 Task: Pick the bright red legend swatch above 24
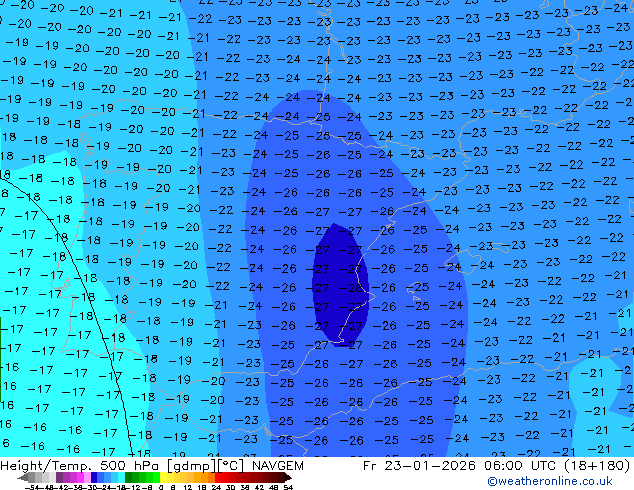point(218,478)
